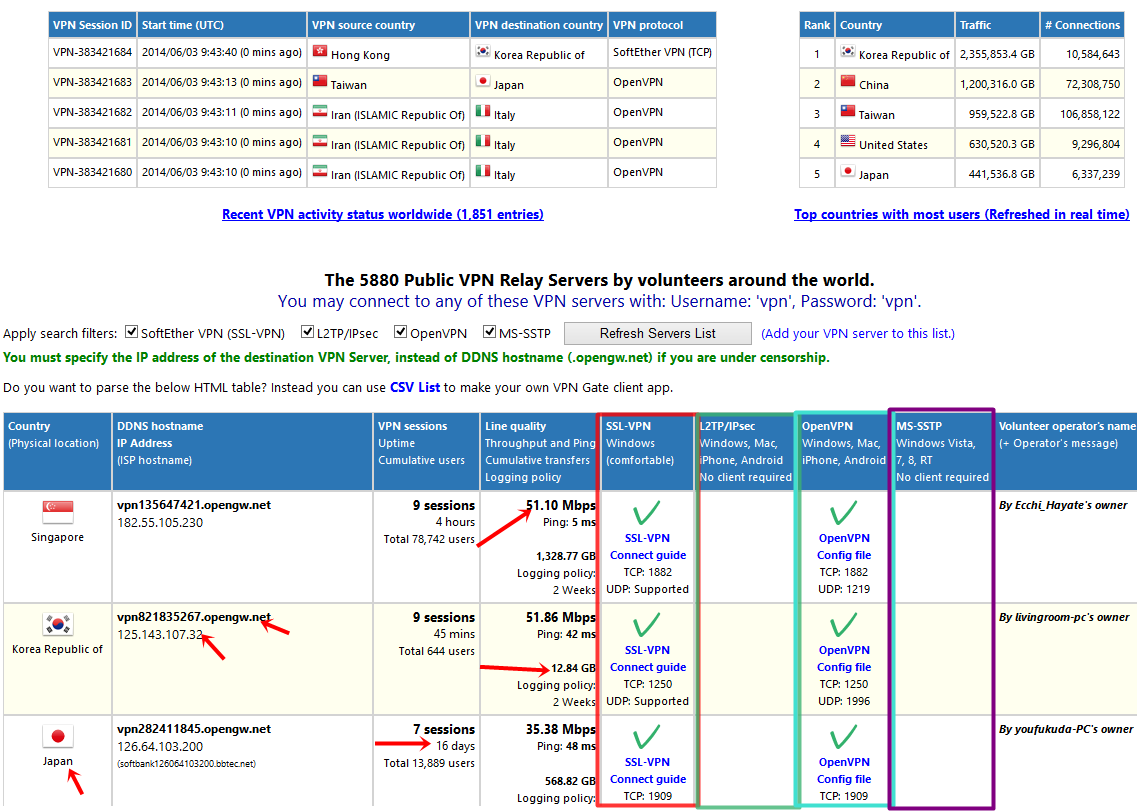Screen dimensions: 1137x811
Task: Click the # Connections column header
Action: click(x=1082, y=25)
